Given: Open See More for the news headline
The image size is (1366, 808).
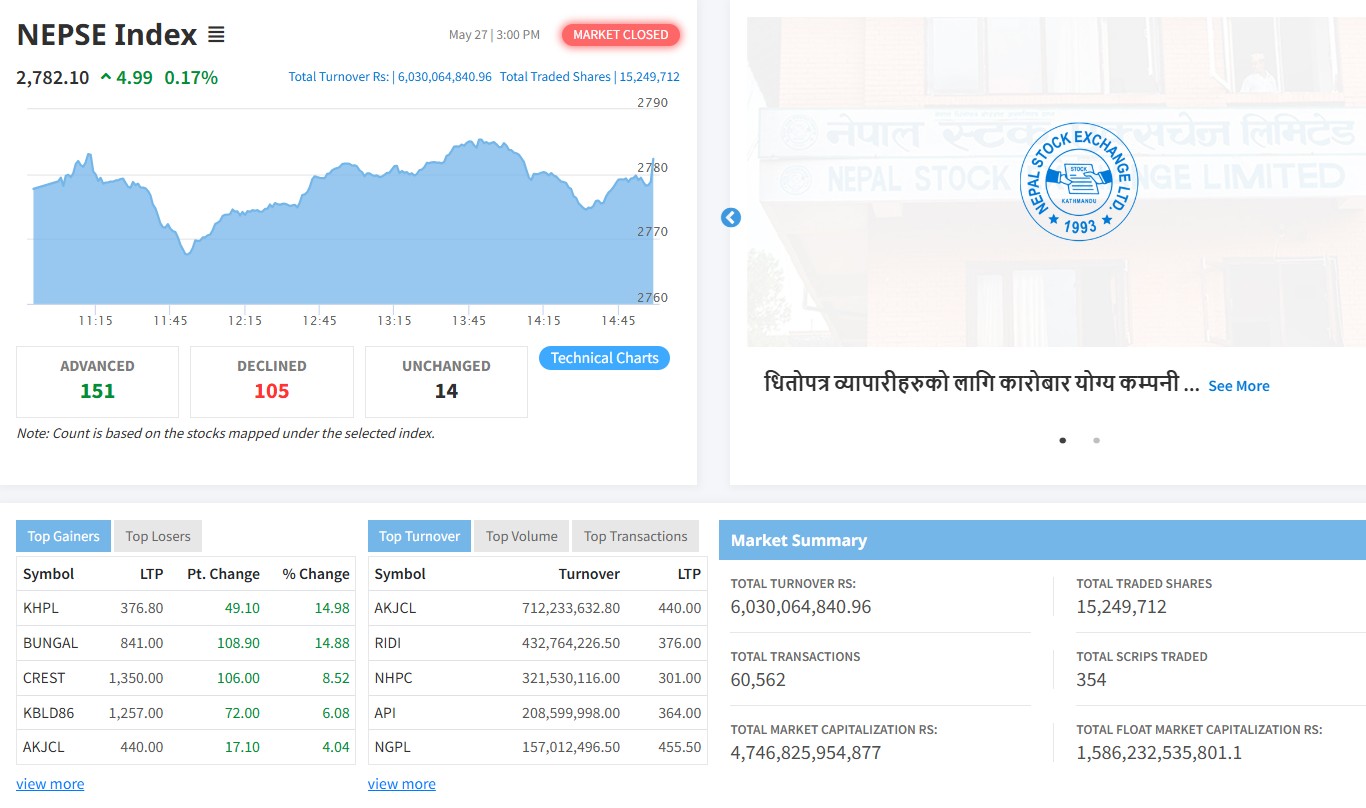Looking at the screenshot, I should pos(1239,386).
